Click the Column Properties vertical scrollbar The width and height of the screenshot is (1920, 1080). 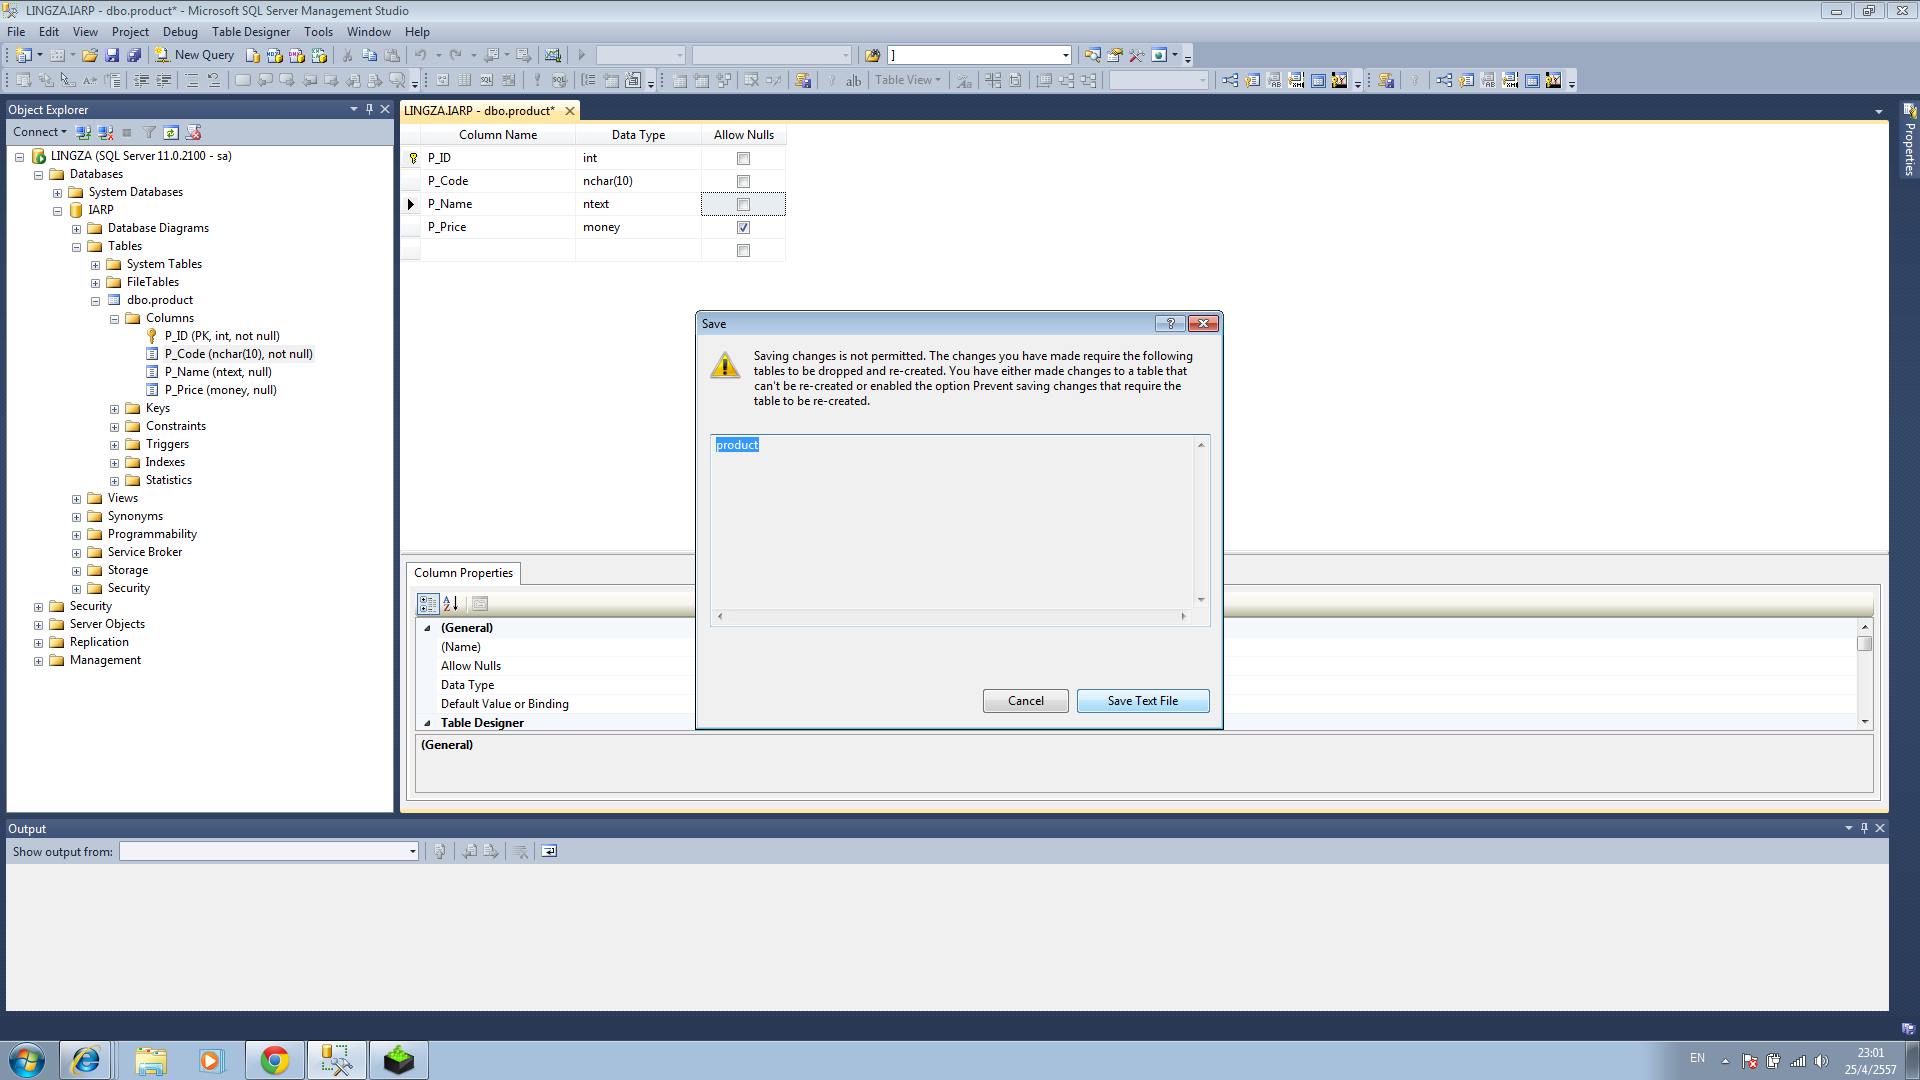[1864, 673]
